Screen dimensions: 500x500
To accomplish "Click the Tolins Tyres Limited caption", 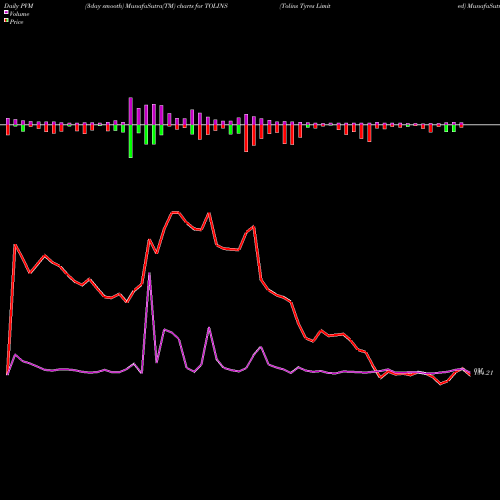I will [x=305, y=6].
